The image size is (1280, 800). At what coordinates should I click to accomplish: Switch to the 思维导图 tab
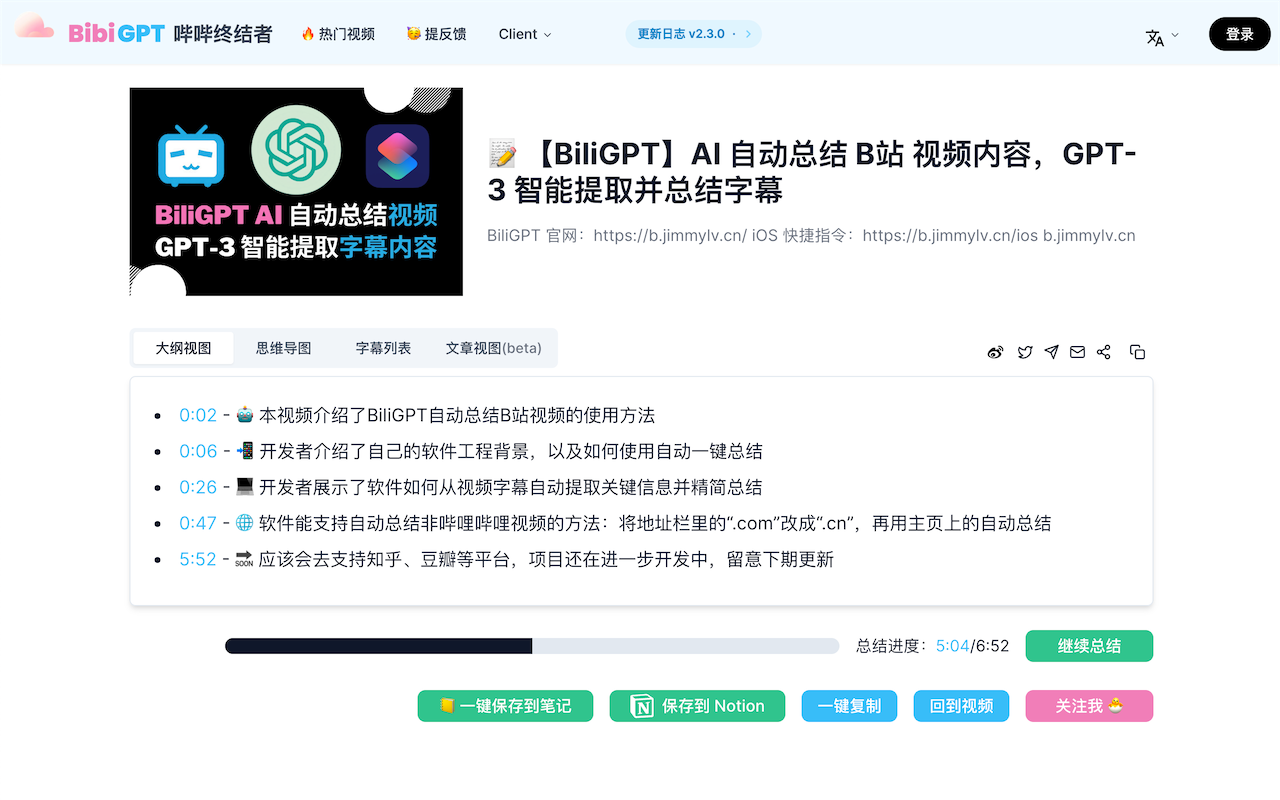[283, 347]
